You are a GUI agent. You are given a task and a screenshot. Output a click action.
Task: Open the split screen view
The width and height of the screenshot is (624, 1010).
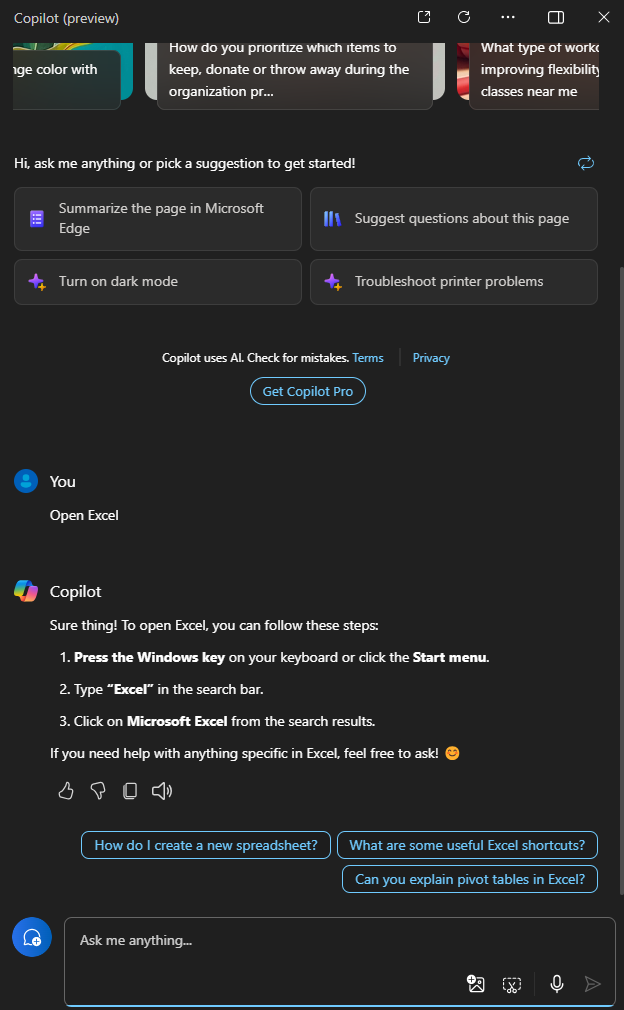click(556, 17)
